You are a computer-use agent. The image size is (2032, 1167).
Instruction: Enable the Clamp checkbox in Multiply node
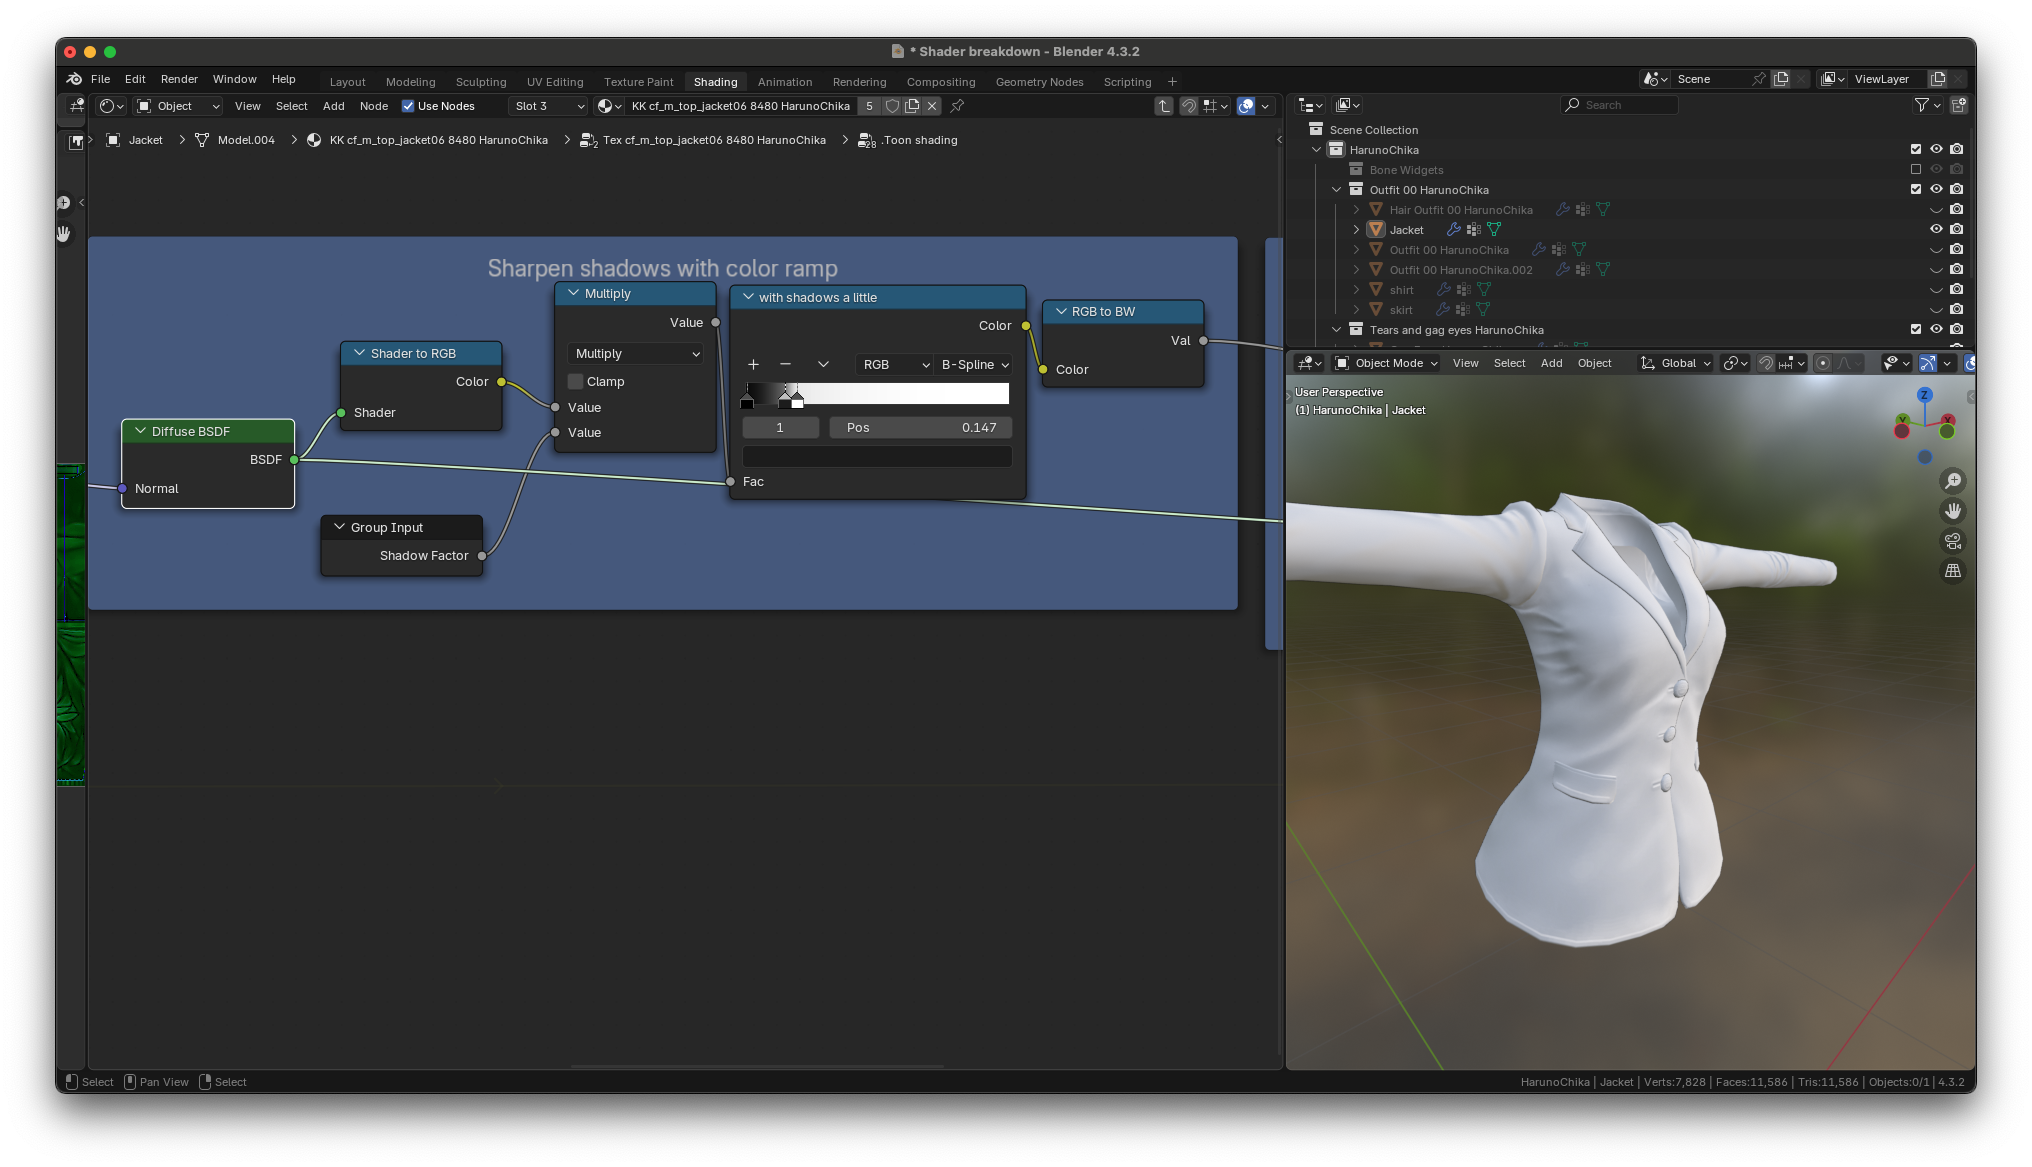coord(576,382)
